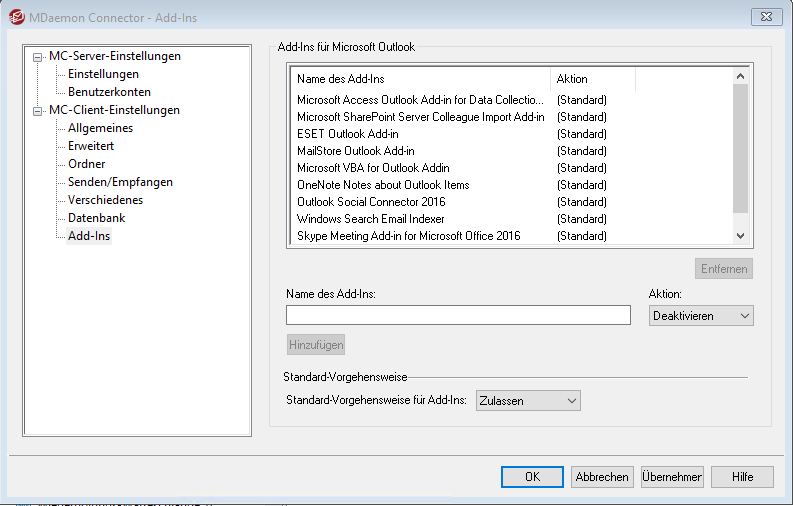Click the Name des Add-Ins text field

click(458, 316)
